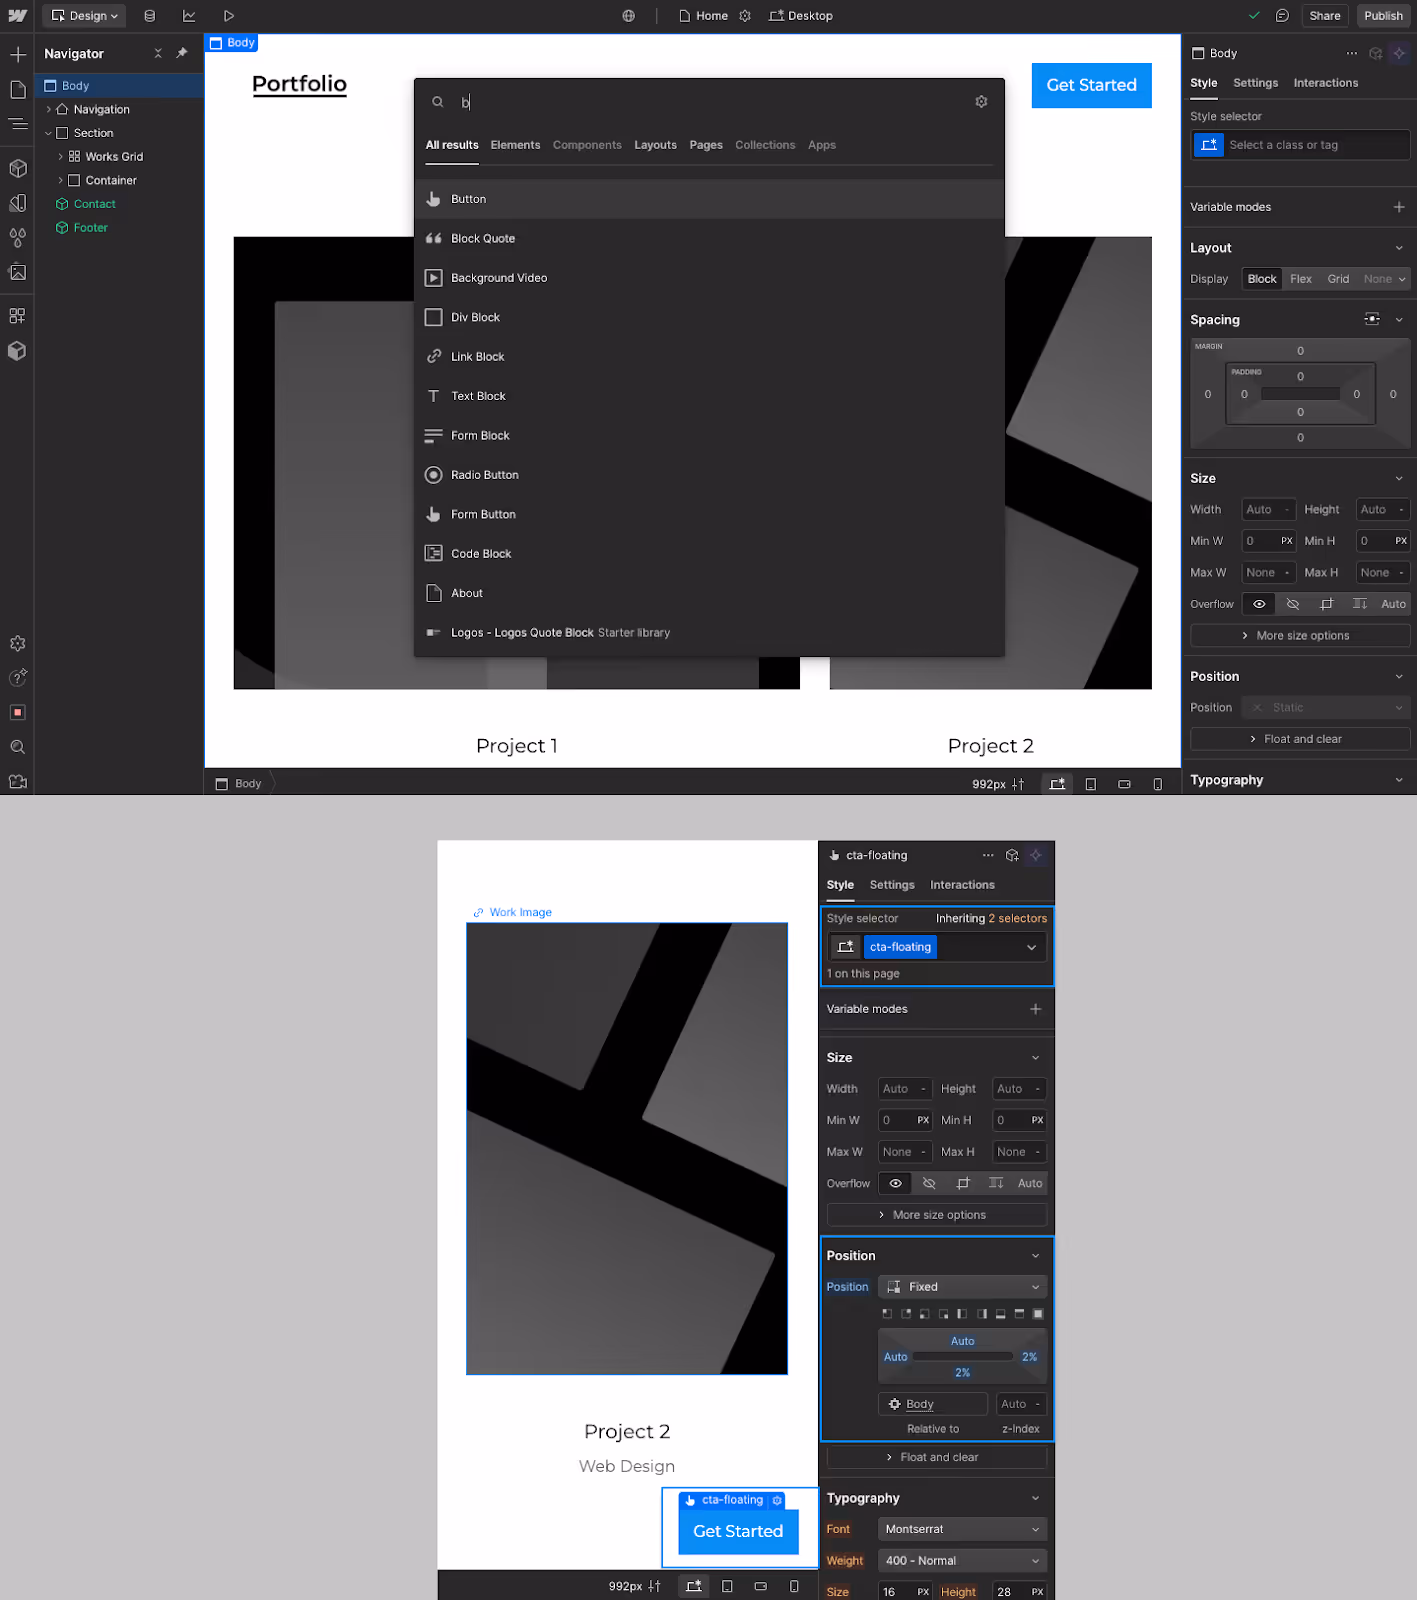Screen dimensions: 1417x1600
Task: Expand the Navigation item in Navigator
Action: 48,110
